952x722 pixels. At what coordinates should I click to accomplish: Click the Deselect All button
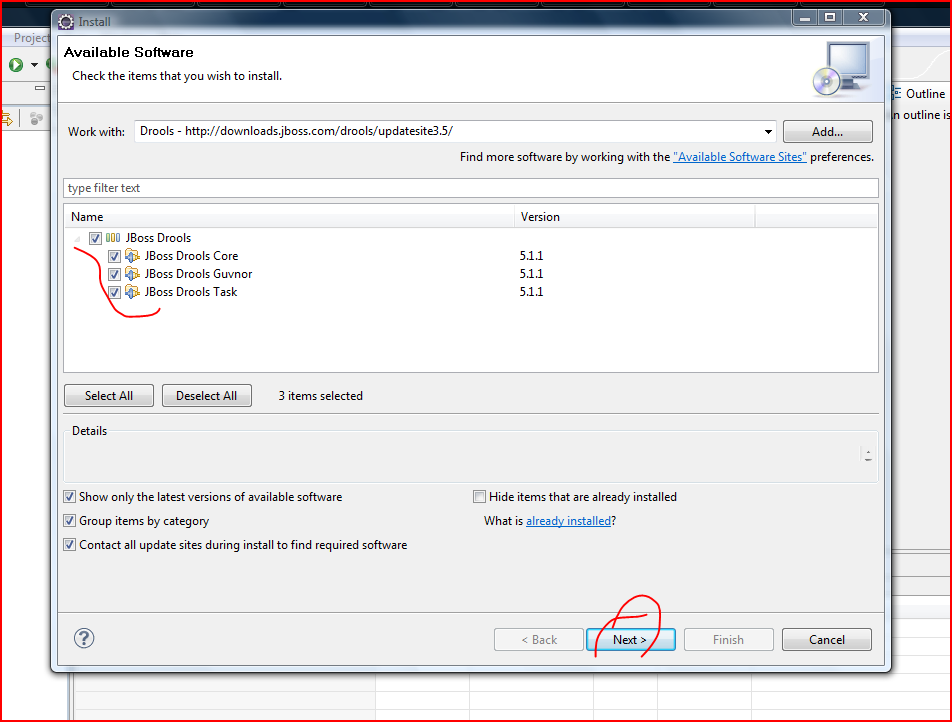[x=206, y=396]
